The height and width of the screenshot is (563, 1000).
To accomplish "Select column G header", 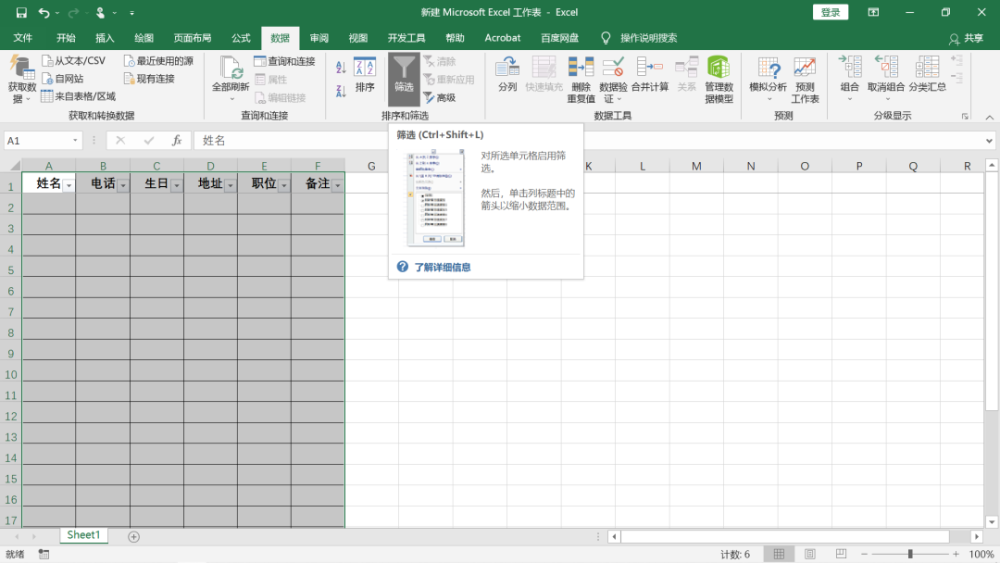I will tap(371, 166).
